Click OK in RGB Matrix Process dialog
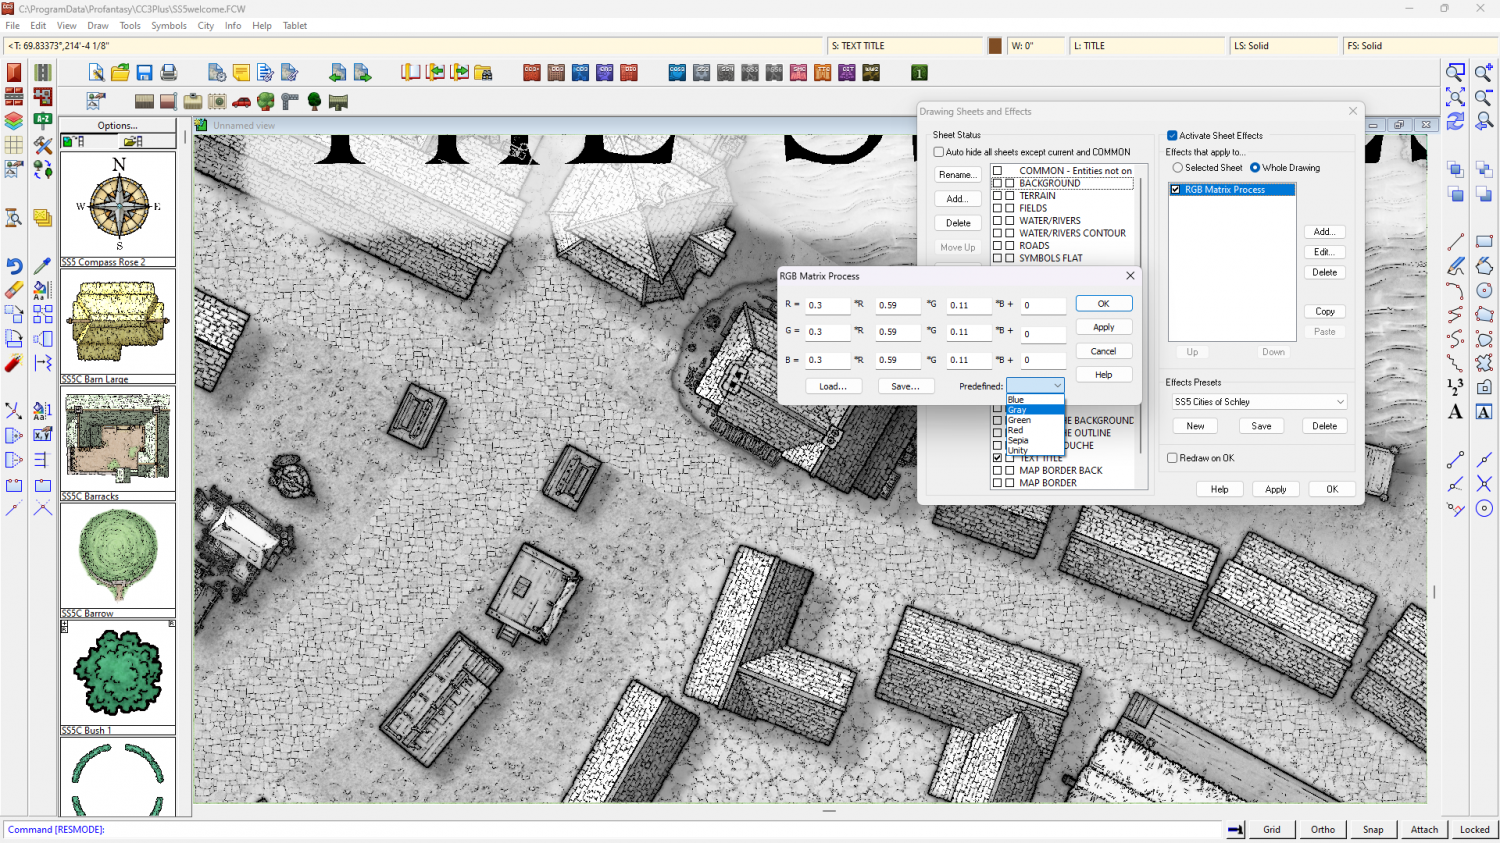The height and width of the screenshot is (843, 1500). 1104,304
